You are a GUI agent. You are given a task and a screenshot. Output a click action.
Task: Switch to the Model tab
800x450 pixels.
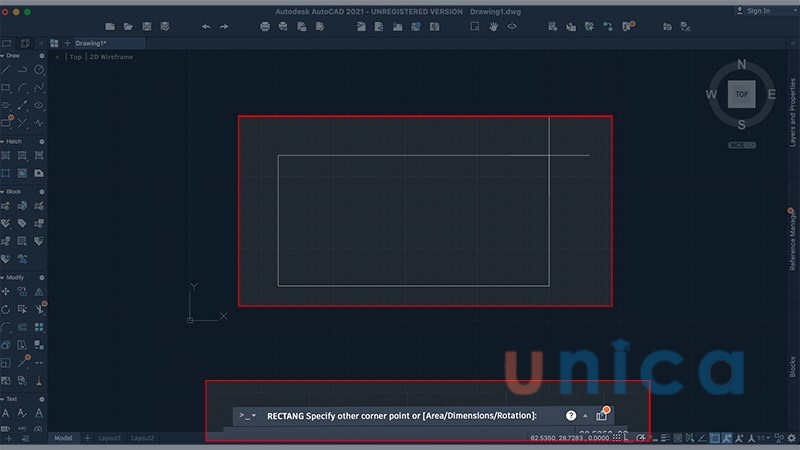point(63,438)
